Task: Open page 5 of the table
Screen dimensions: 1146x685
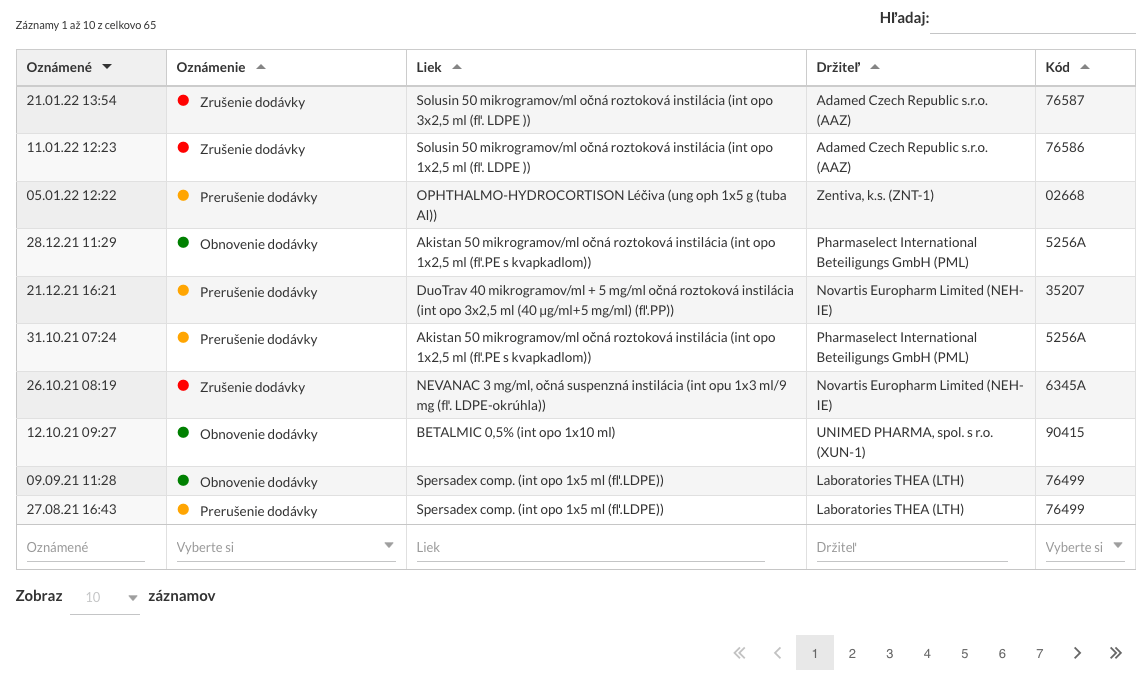Action: point(965,653)
